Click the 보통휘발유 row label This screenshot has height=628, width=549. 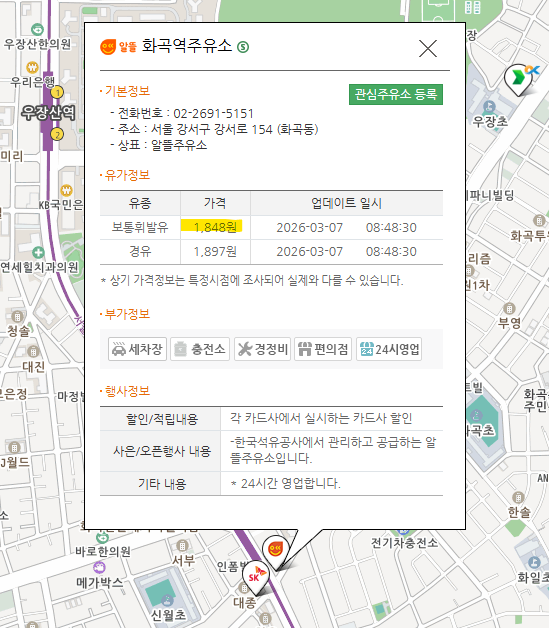(140, 227)
